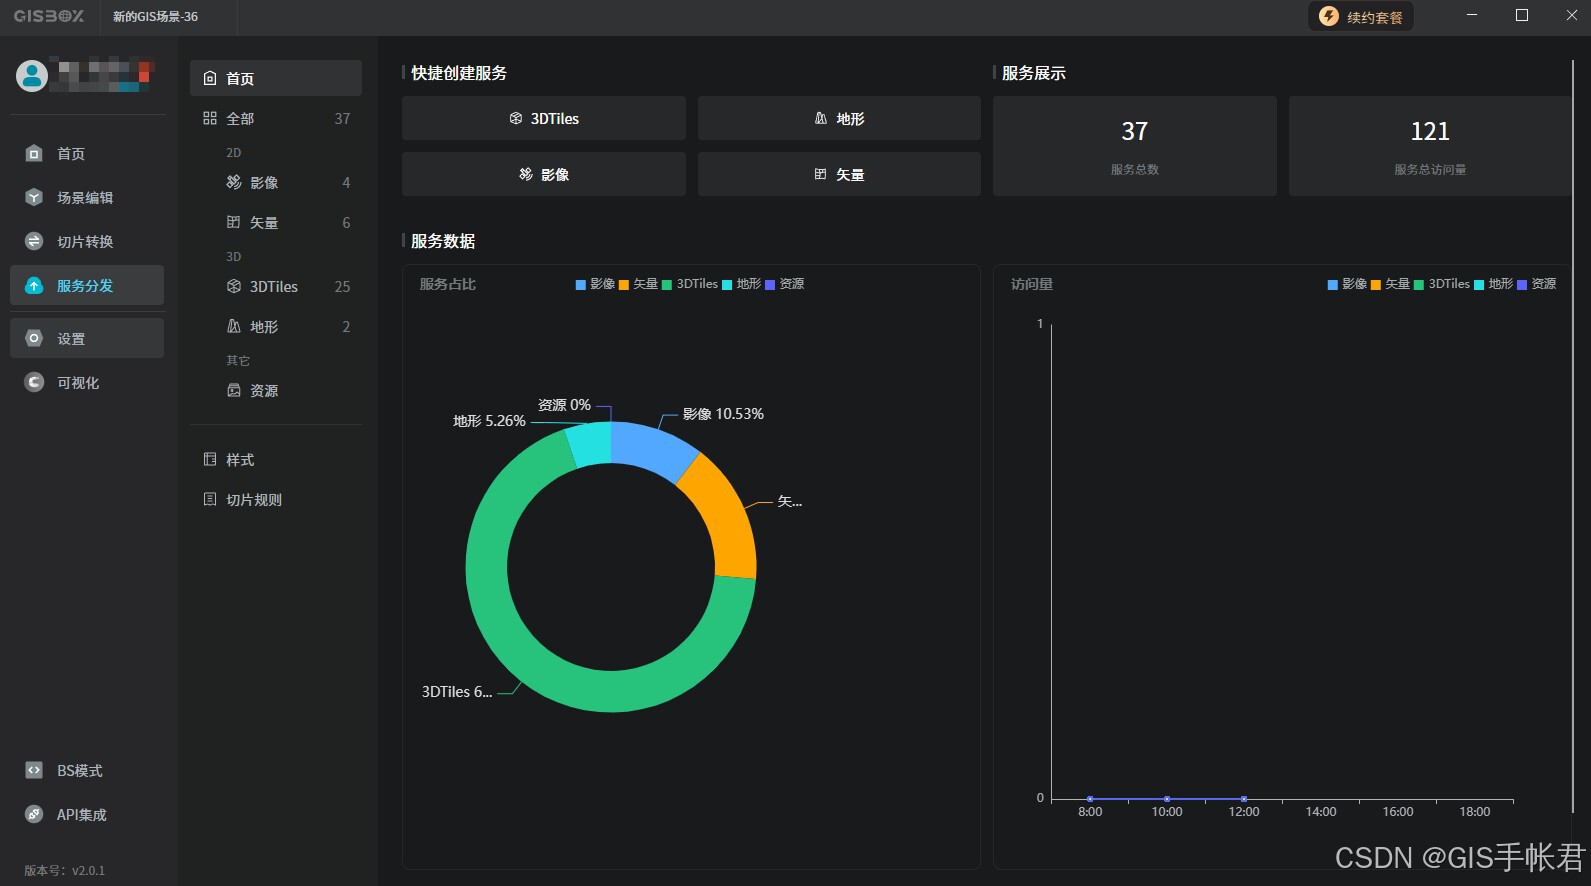Image resolution: width=1591 pixels, height=886 pixels.
Task: Click the 资源 icon in category list
Action: pos(234,390)
